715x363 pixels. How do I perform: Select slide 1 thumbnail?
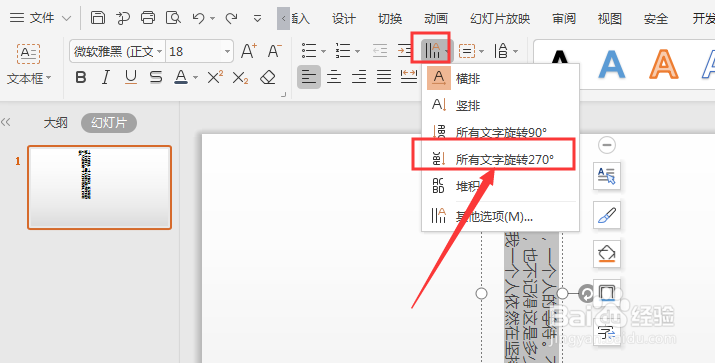point(99,187)
